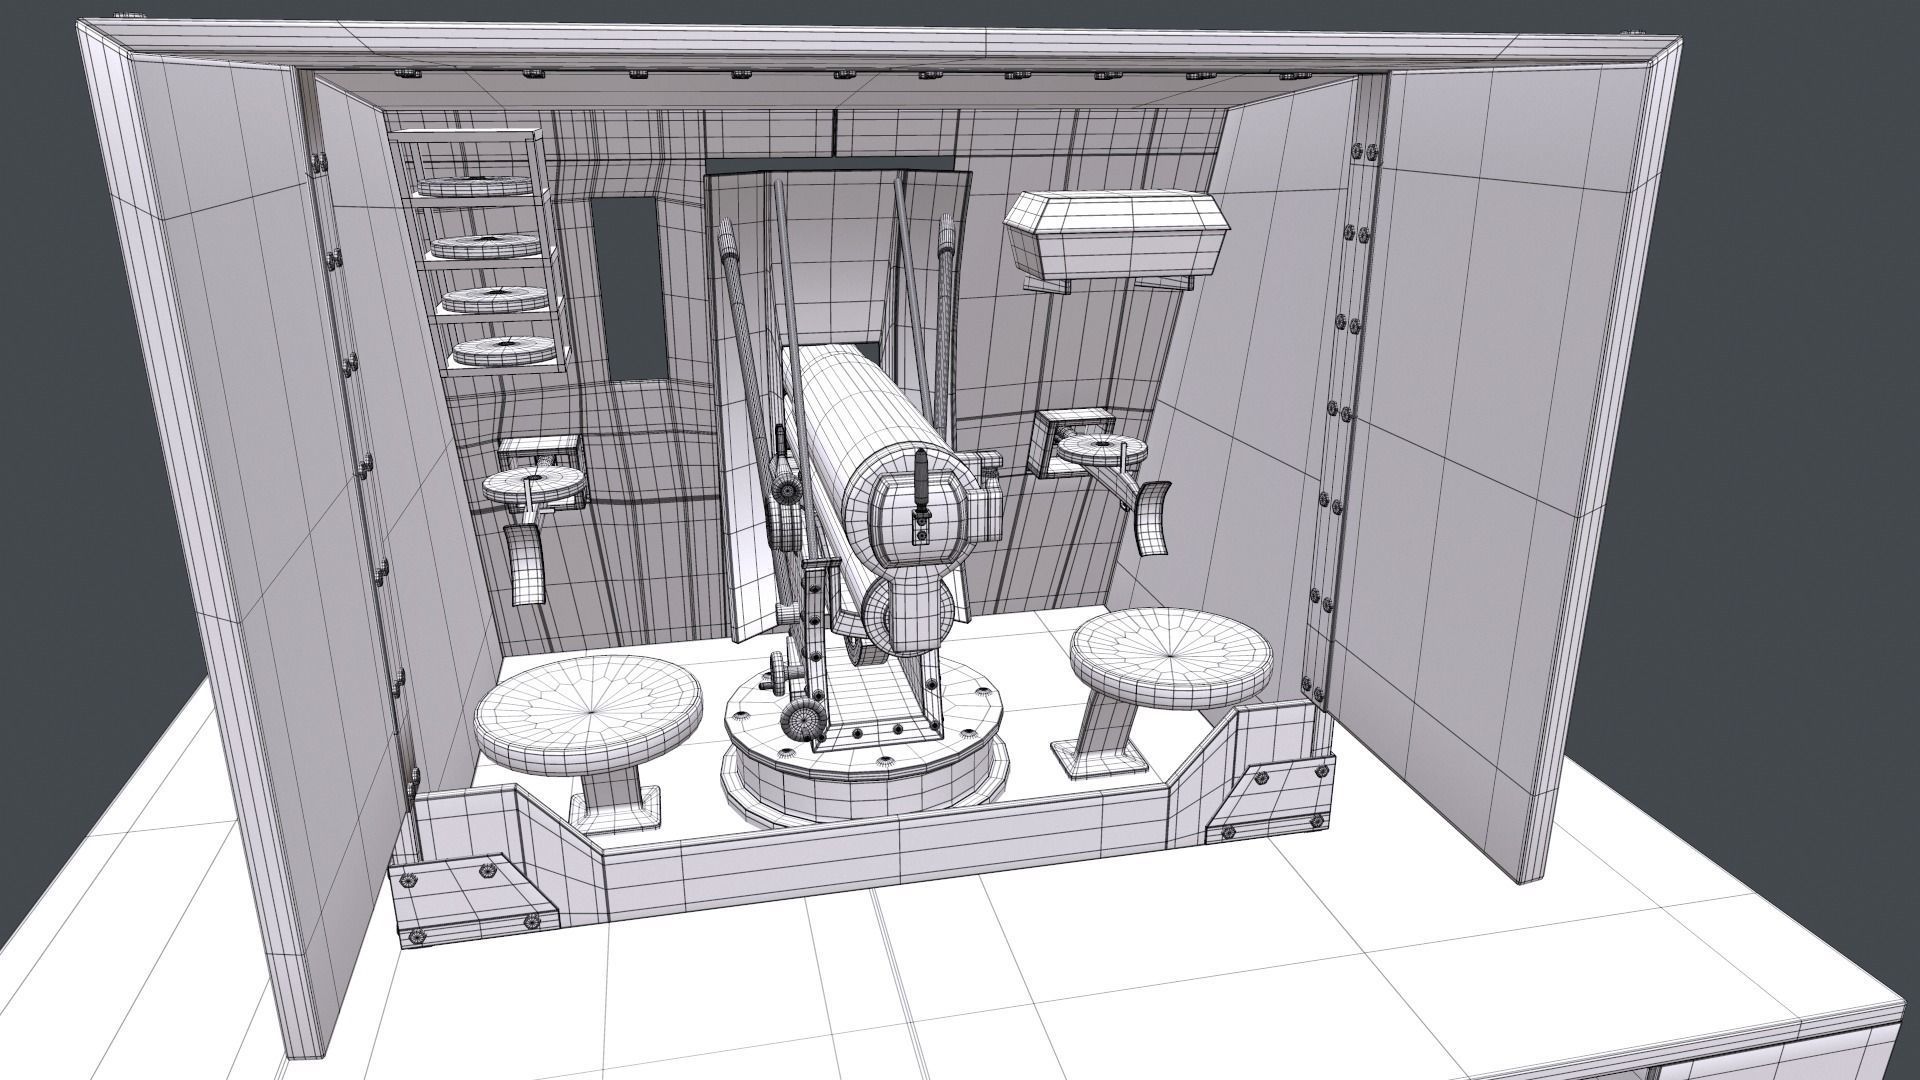
Task: Select the dark rectangular window opening
Action: click(x=628, y=288)
